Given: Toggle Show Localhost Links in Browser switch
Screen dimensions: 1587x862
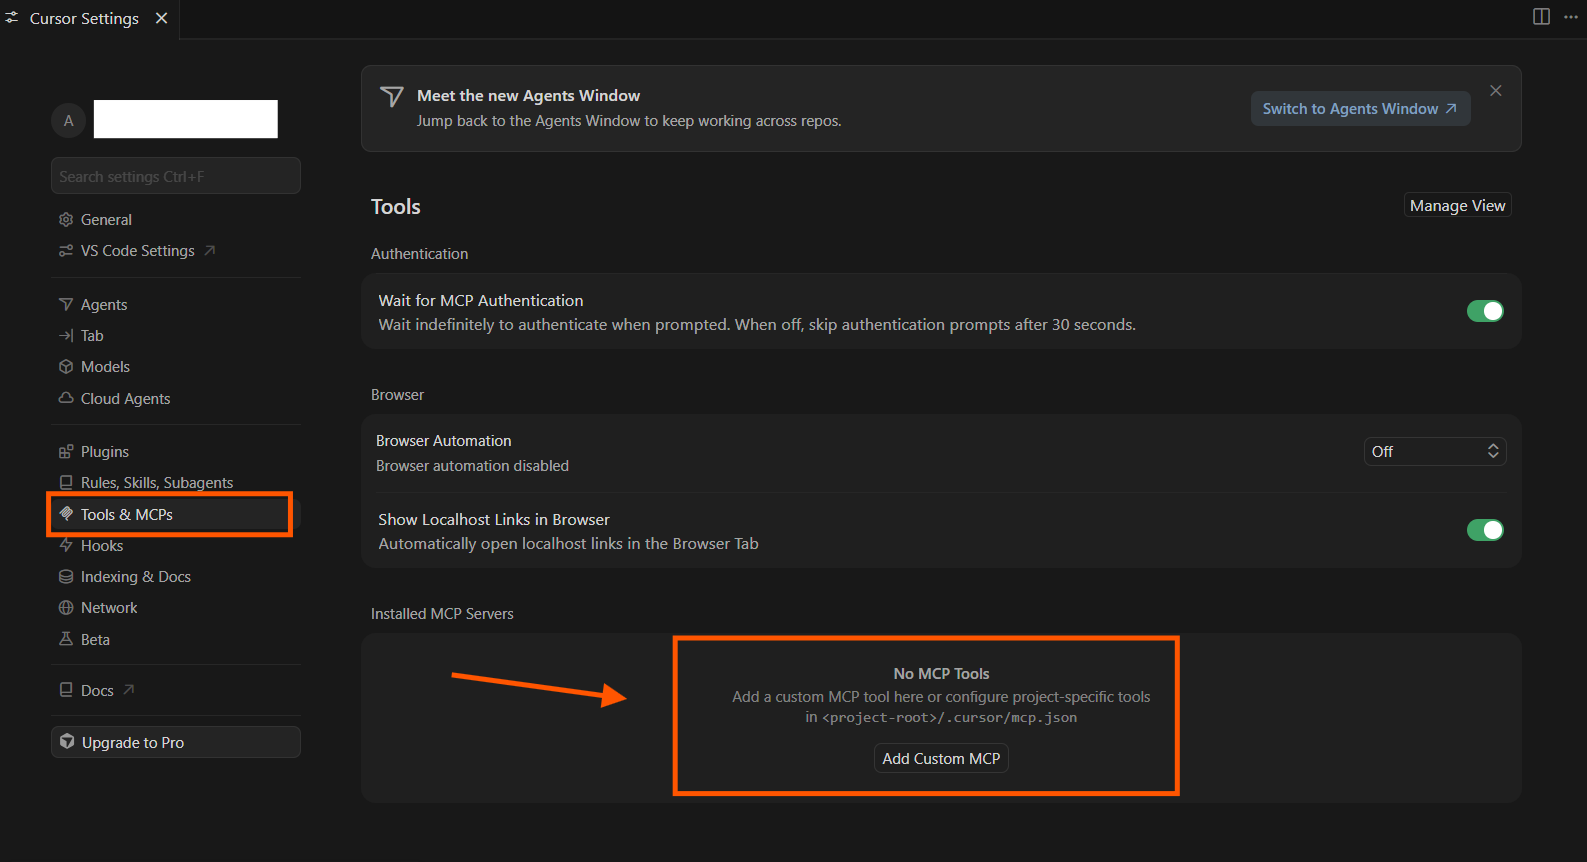Looking at the screenshot, I should [1485, 530].
